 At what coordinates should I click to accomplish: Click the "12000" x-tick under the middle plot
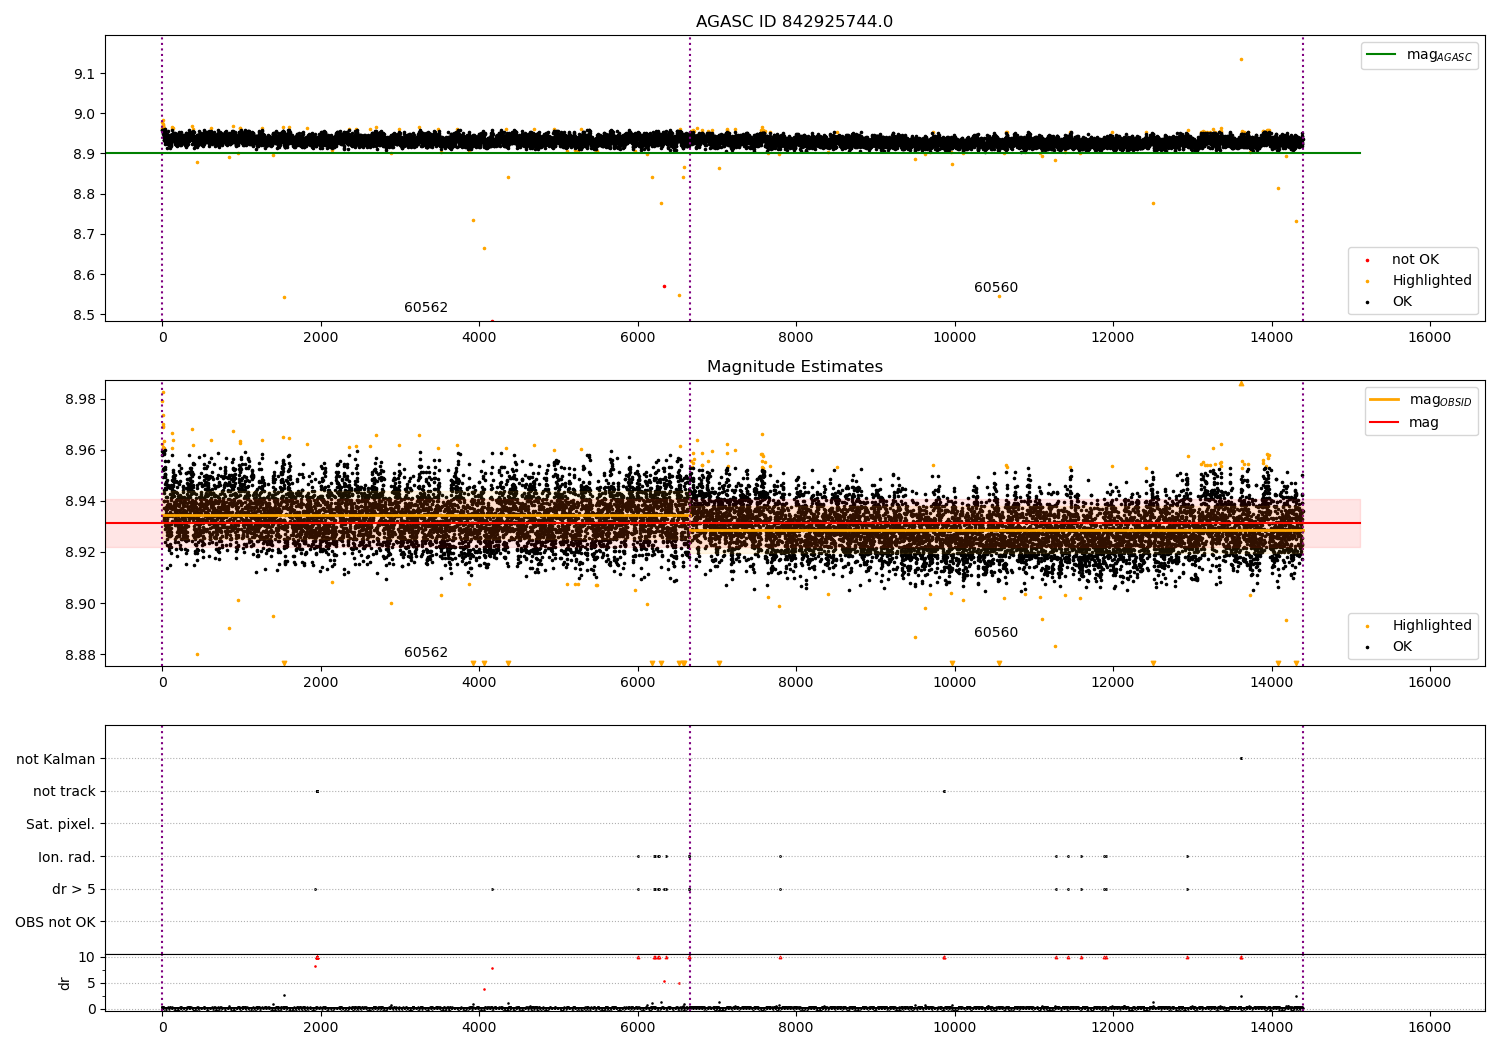pos(1112,683)
